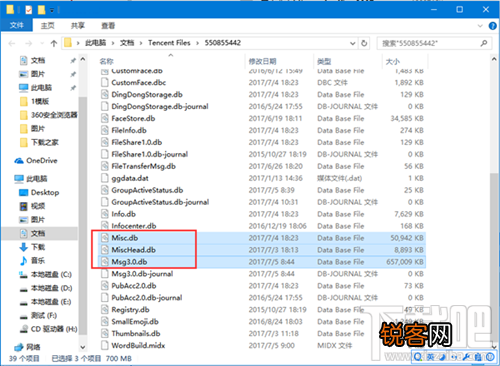Open the address bar history dropdown
Viewport: 500px width, 366px height.
coord(352,43)
